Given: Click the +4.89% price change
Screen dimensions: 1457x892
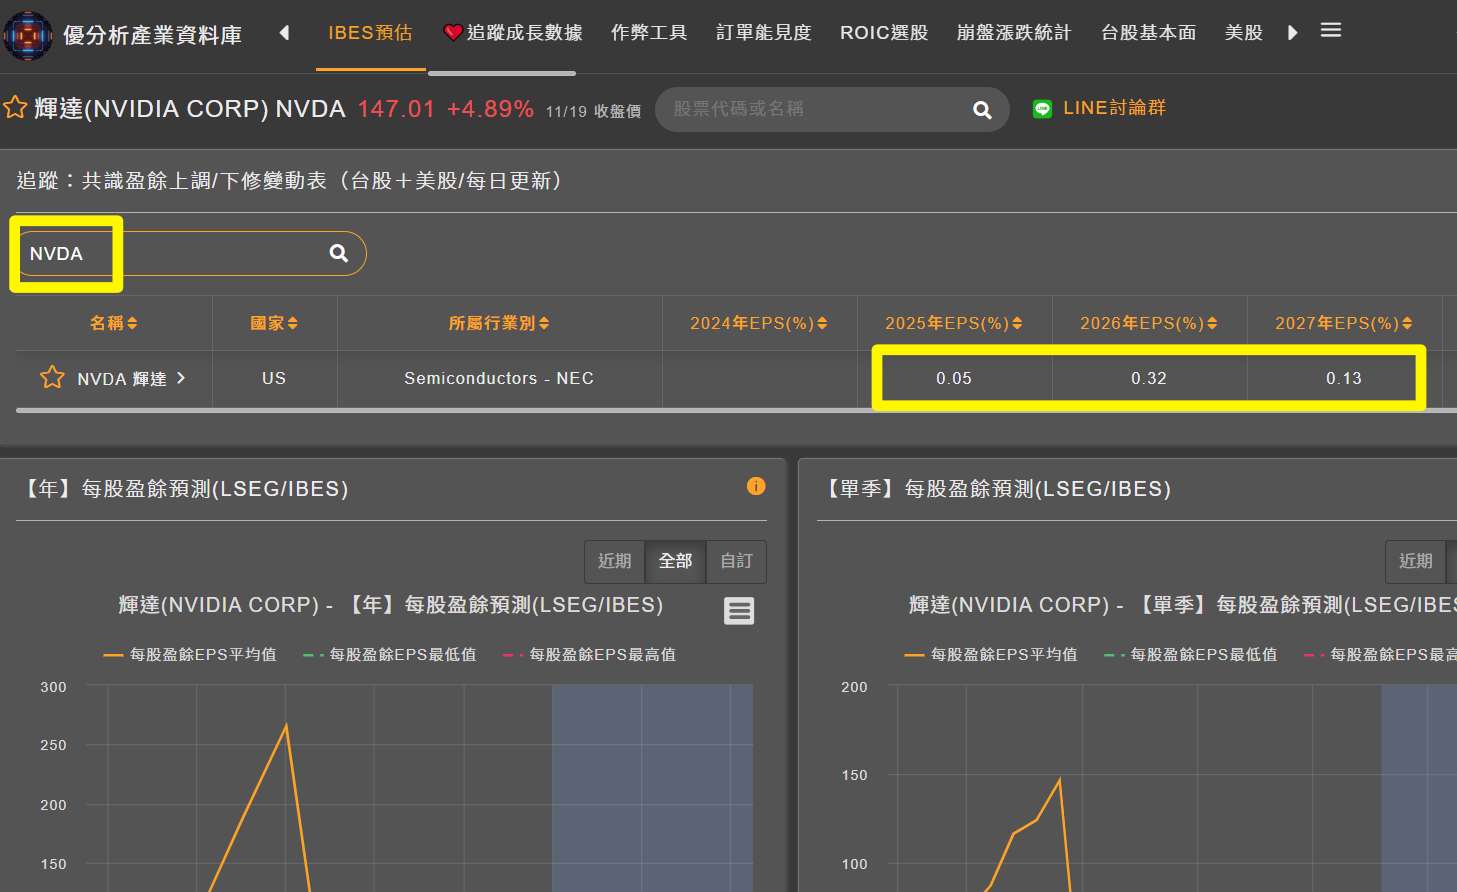Looking at the screenshot, I should 490,108.
